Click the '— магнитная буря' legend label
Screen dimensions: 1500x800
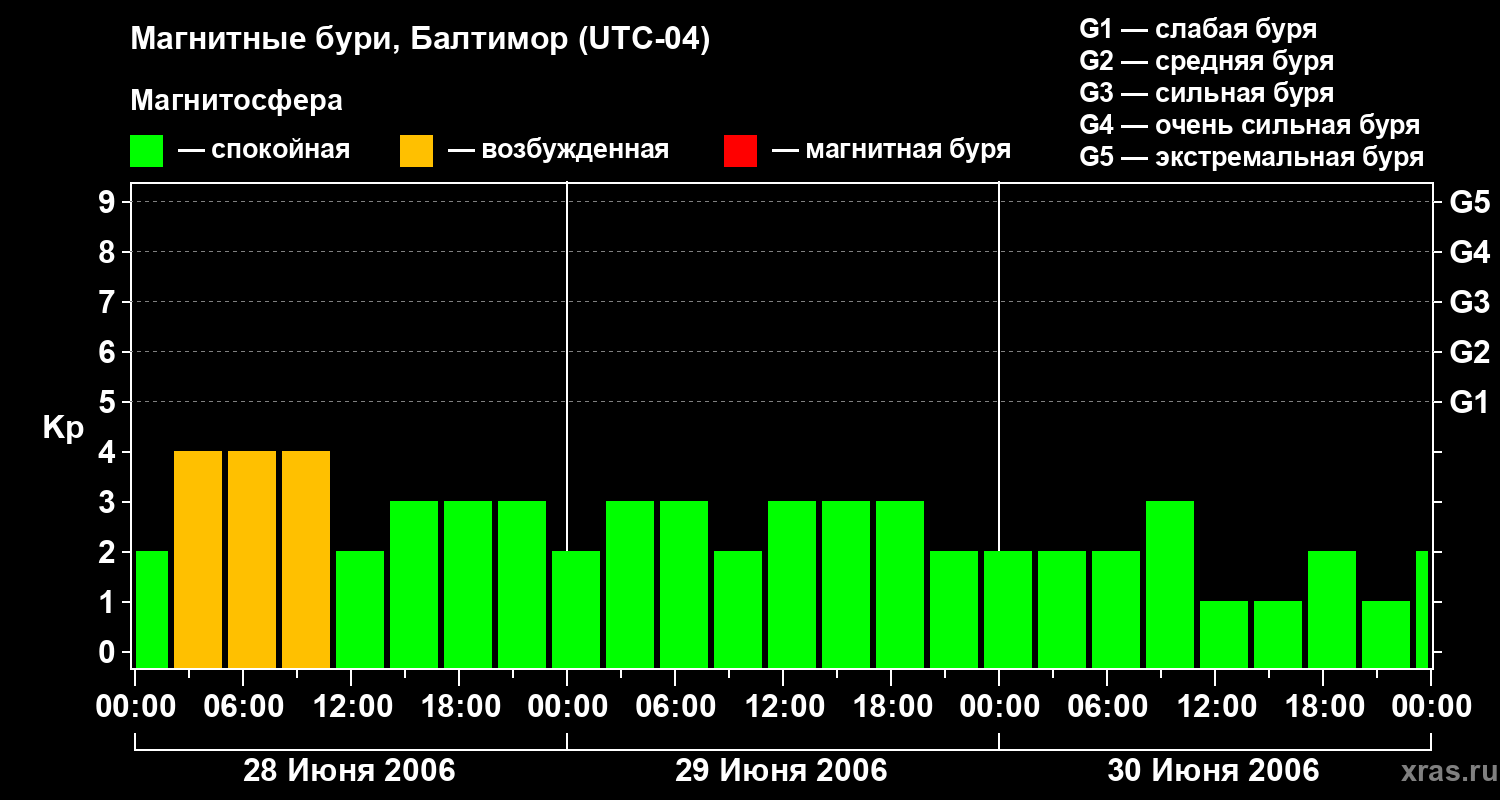891,150
